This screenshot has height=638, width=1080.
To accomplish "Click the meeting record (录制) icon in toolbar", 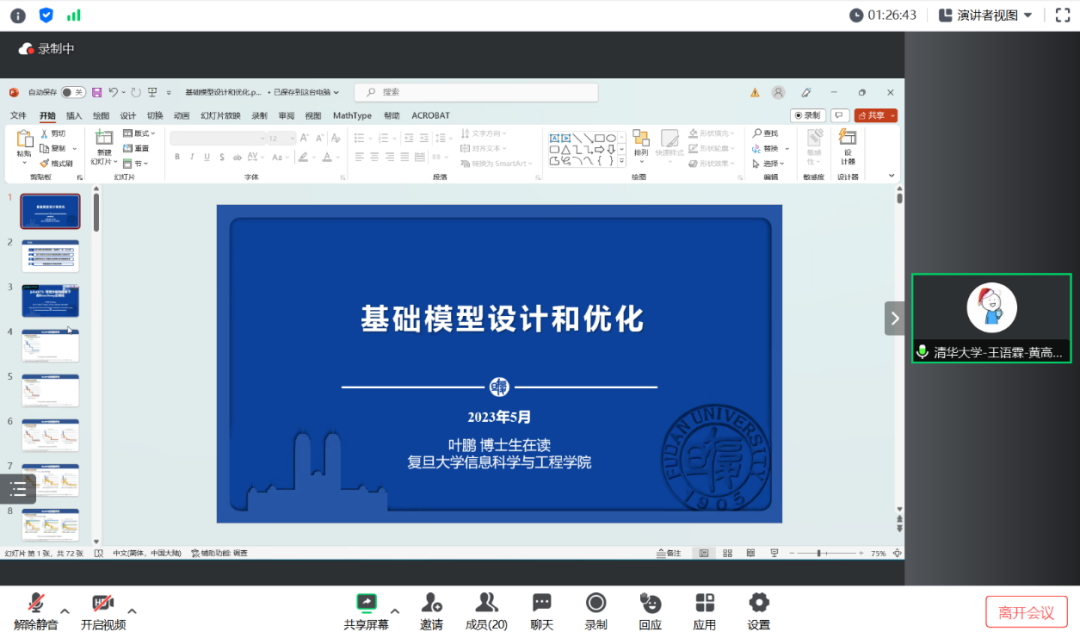I will [x=596, y=604].
